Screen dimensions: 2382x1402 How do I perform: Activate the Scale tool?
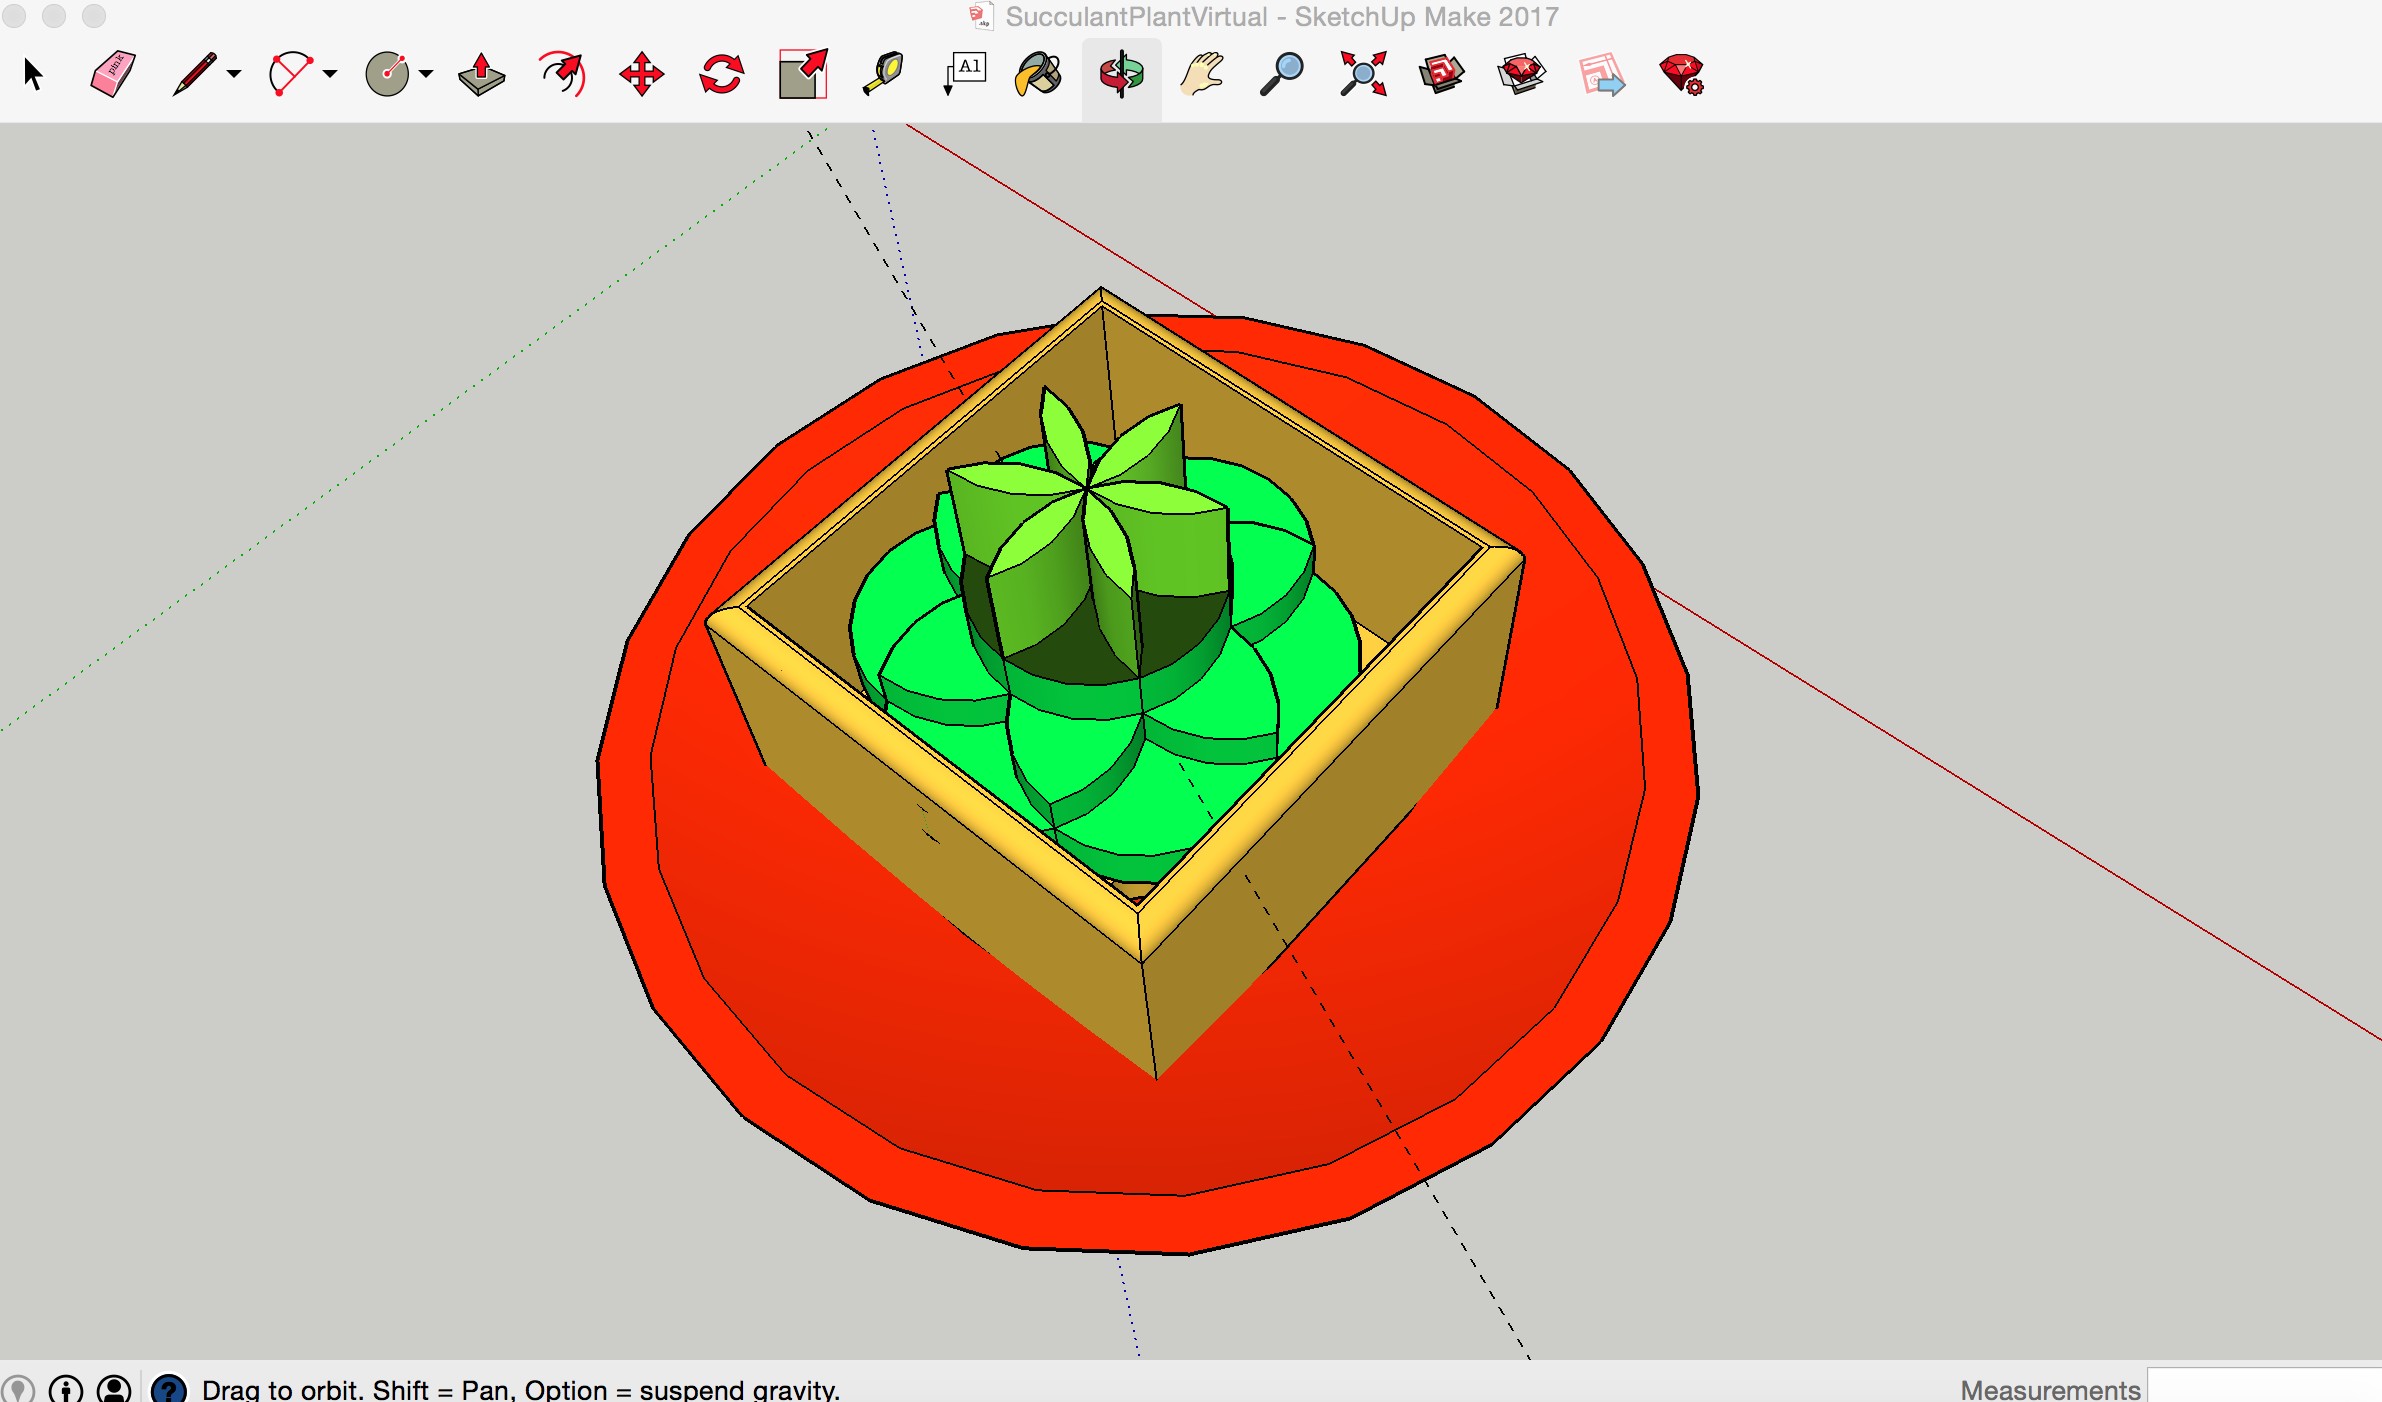[x=803, y=75]
